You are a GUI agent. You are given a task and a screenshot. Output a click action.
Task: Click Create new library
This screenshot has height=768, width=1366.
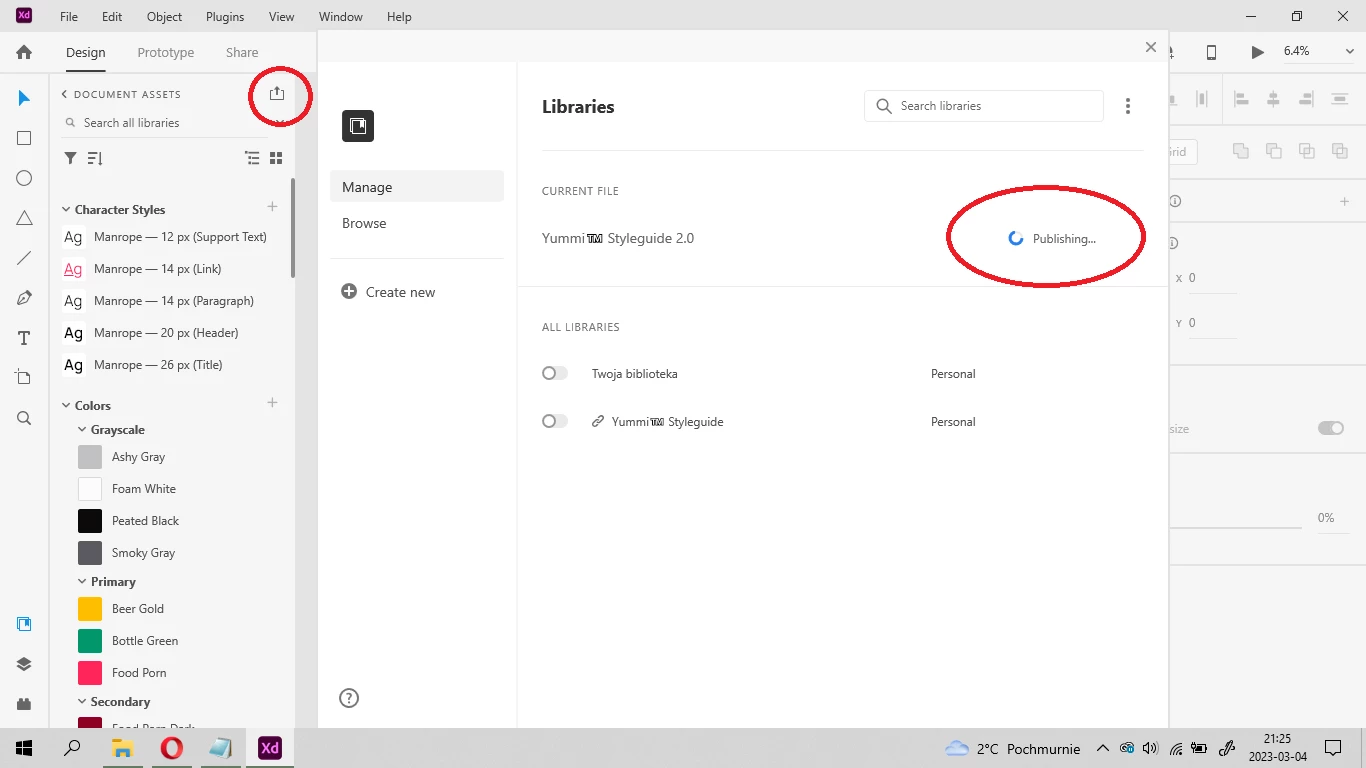coord(388,292)
